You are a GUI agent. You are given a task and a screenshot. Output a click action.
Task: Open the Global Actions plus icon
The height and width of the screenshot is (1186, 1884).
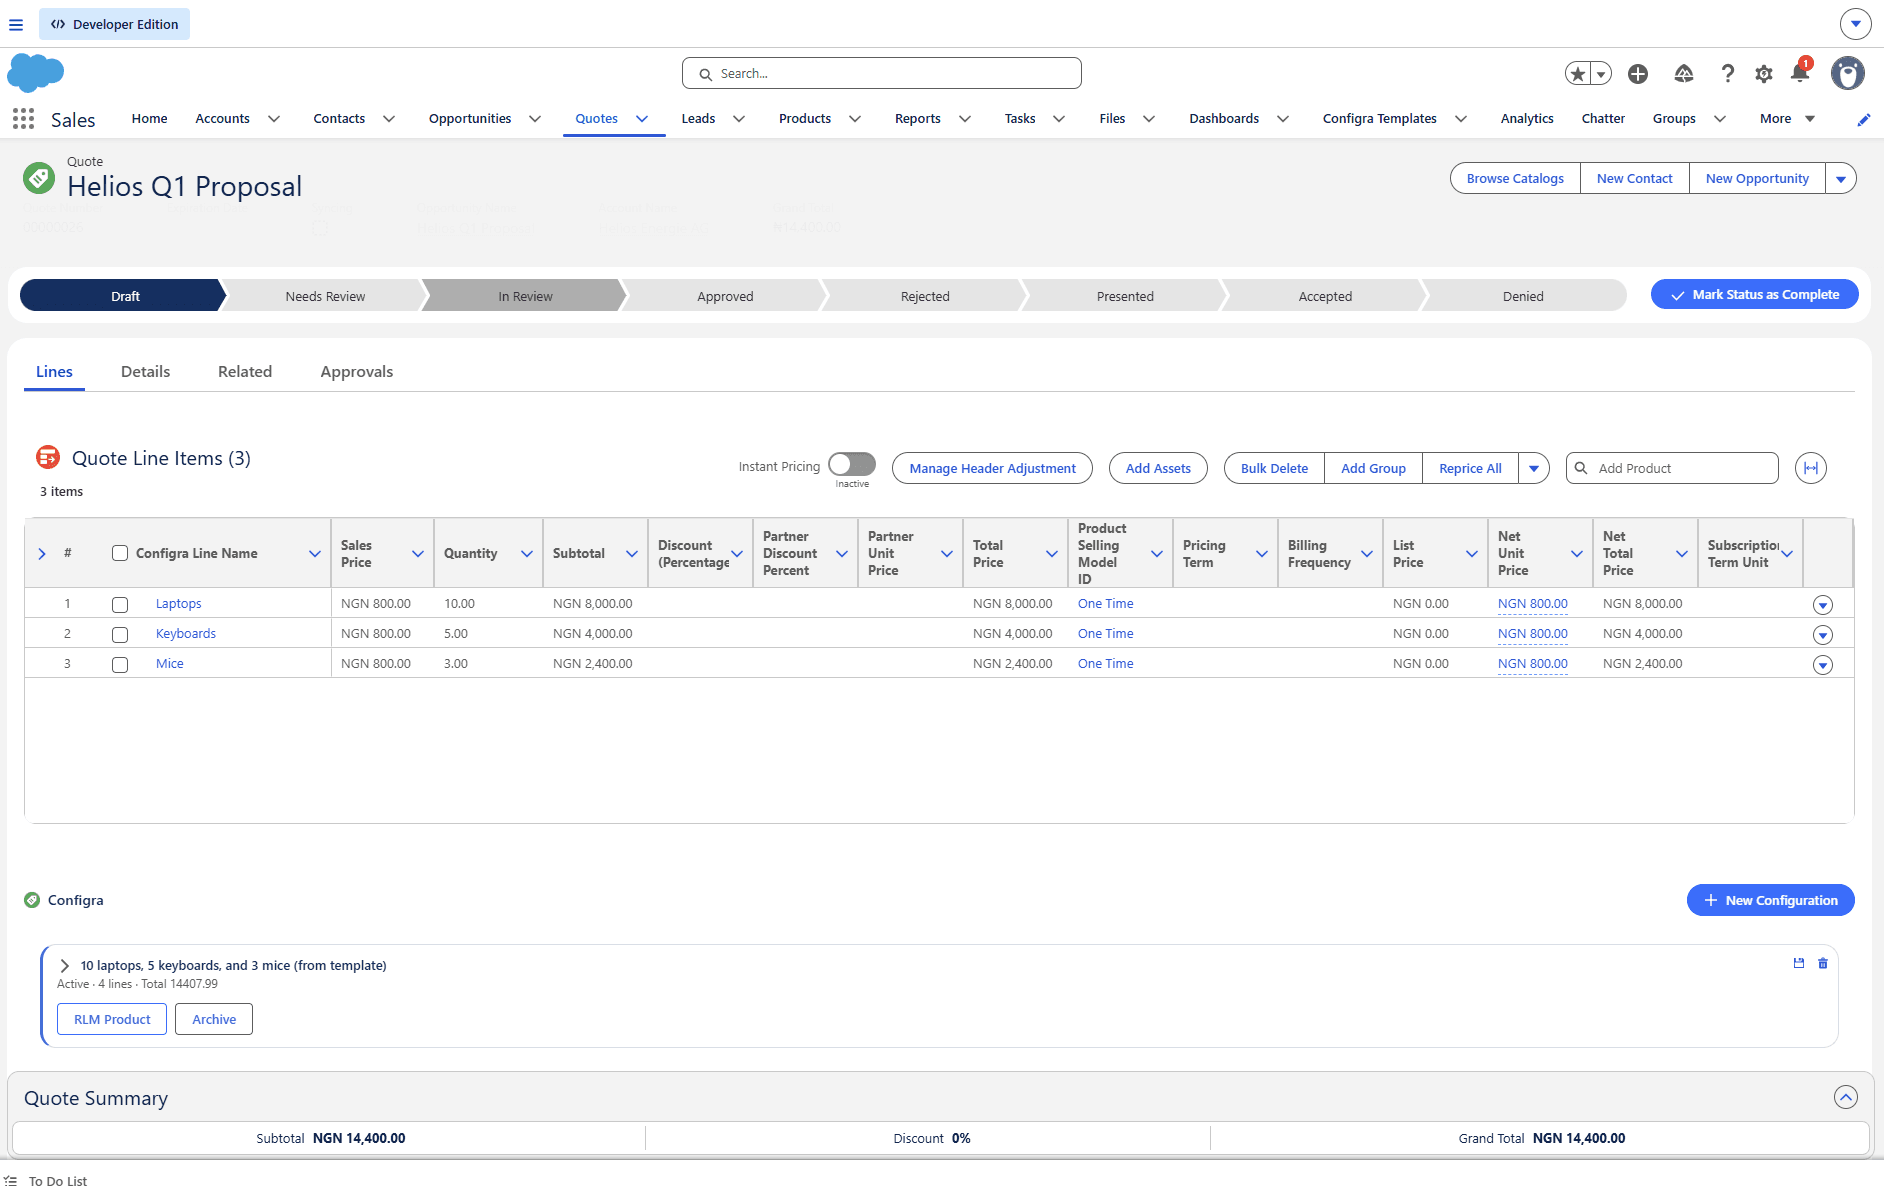(x=1638, y=74)
